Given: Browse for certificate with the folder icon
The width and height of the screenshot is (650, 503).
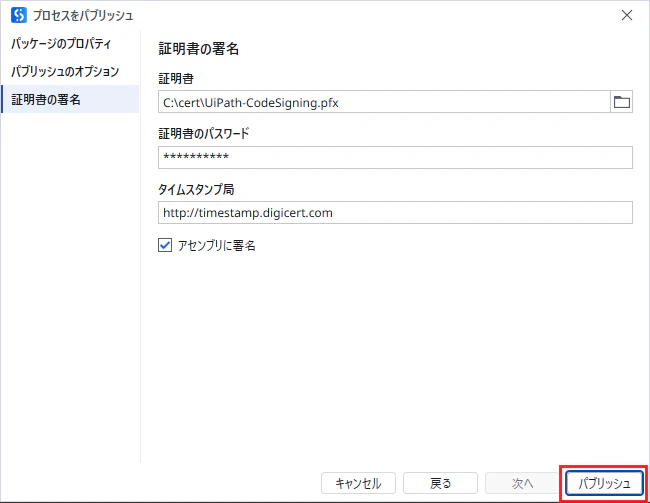Looking at the screenshot, I should (x=621, y=102).
